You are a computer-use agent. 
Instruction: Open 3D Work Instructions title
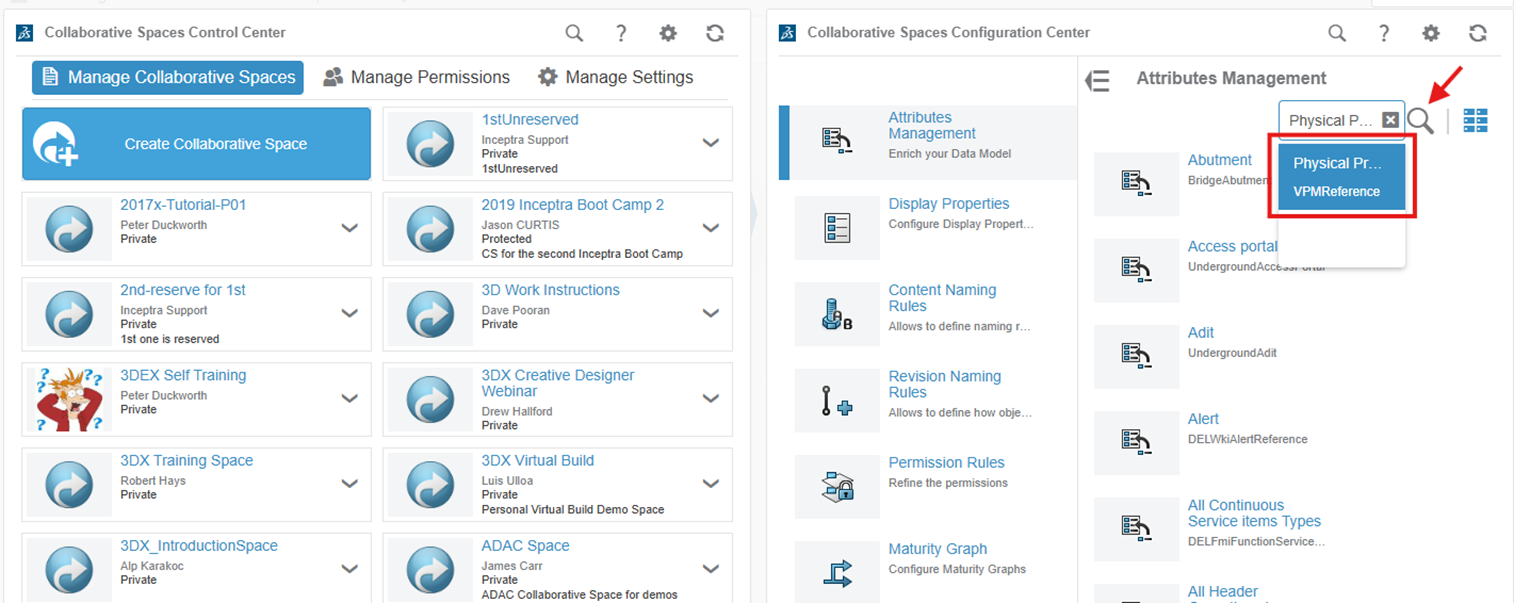coord(551,290)
